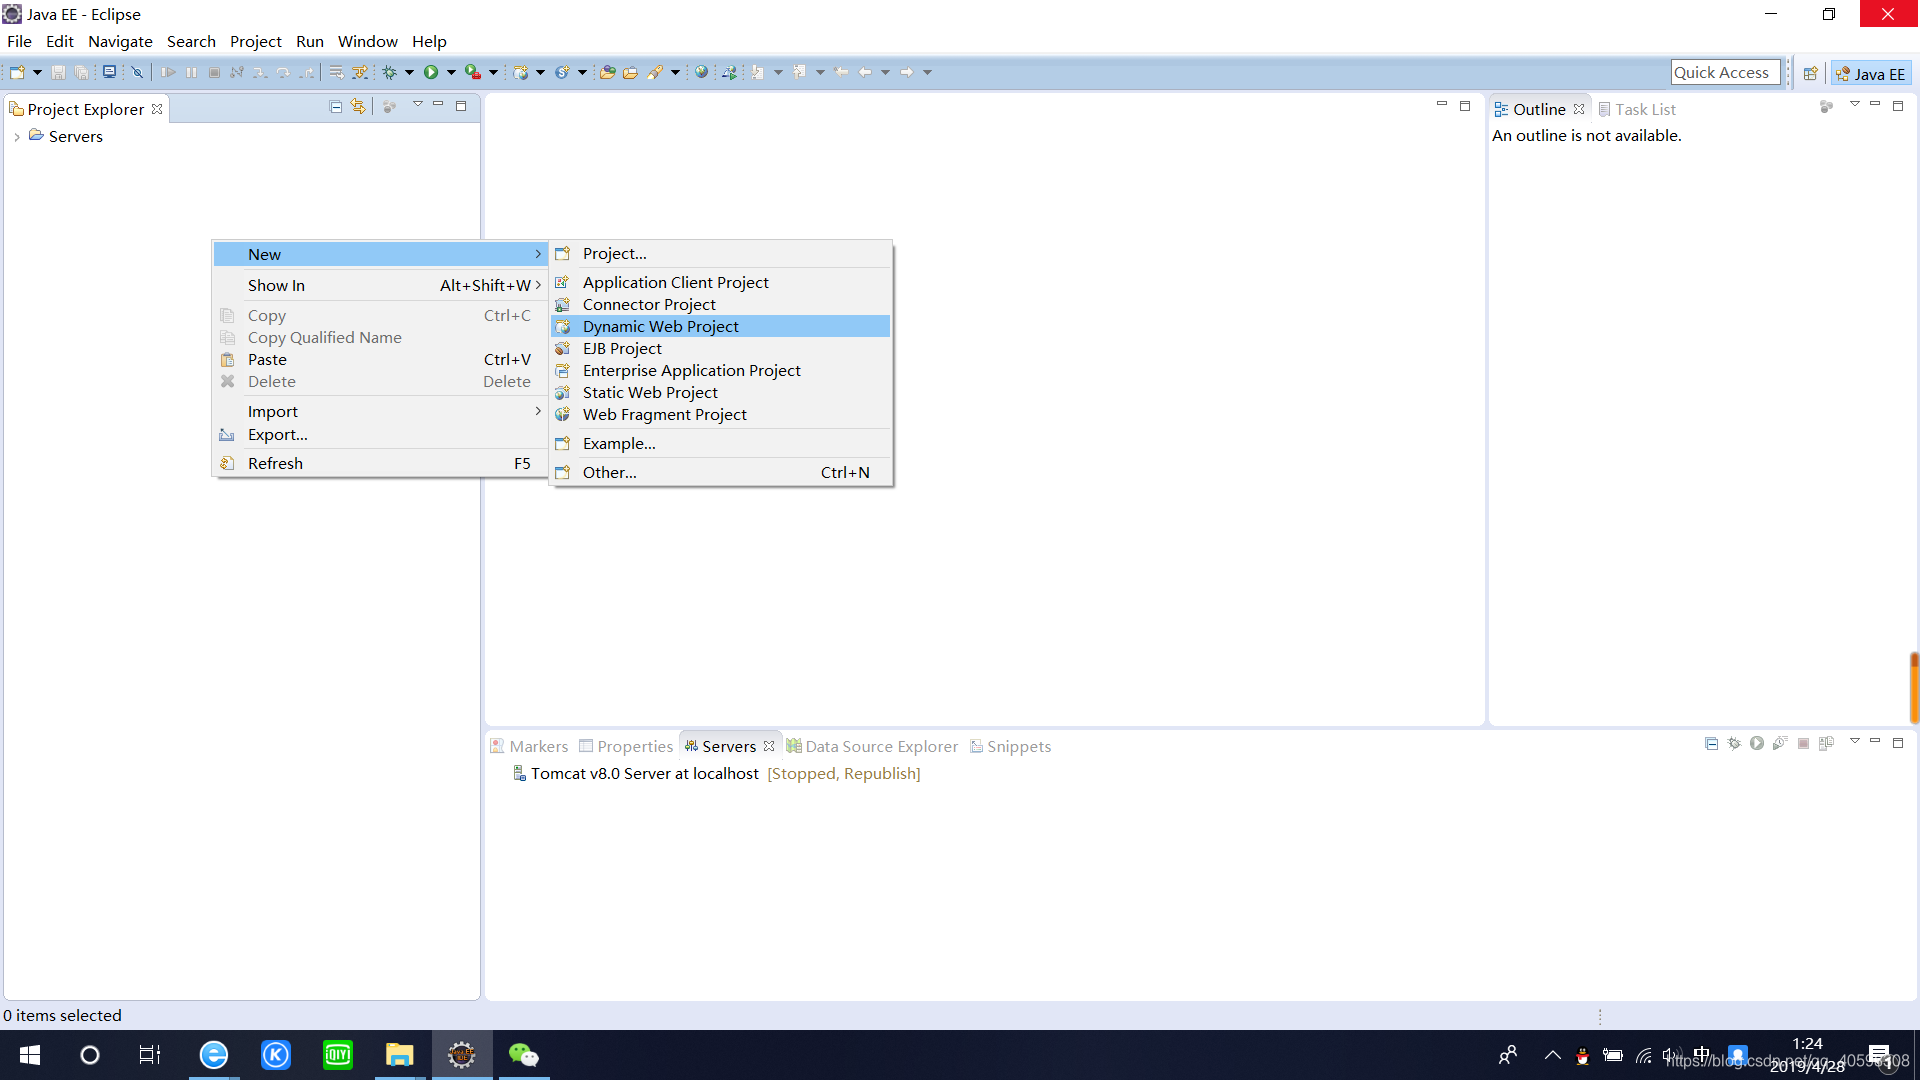
Task: Click the Debug bug icon in main toolbar
Action: [390, 72]
